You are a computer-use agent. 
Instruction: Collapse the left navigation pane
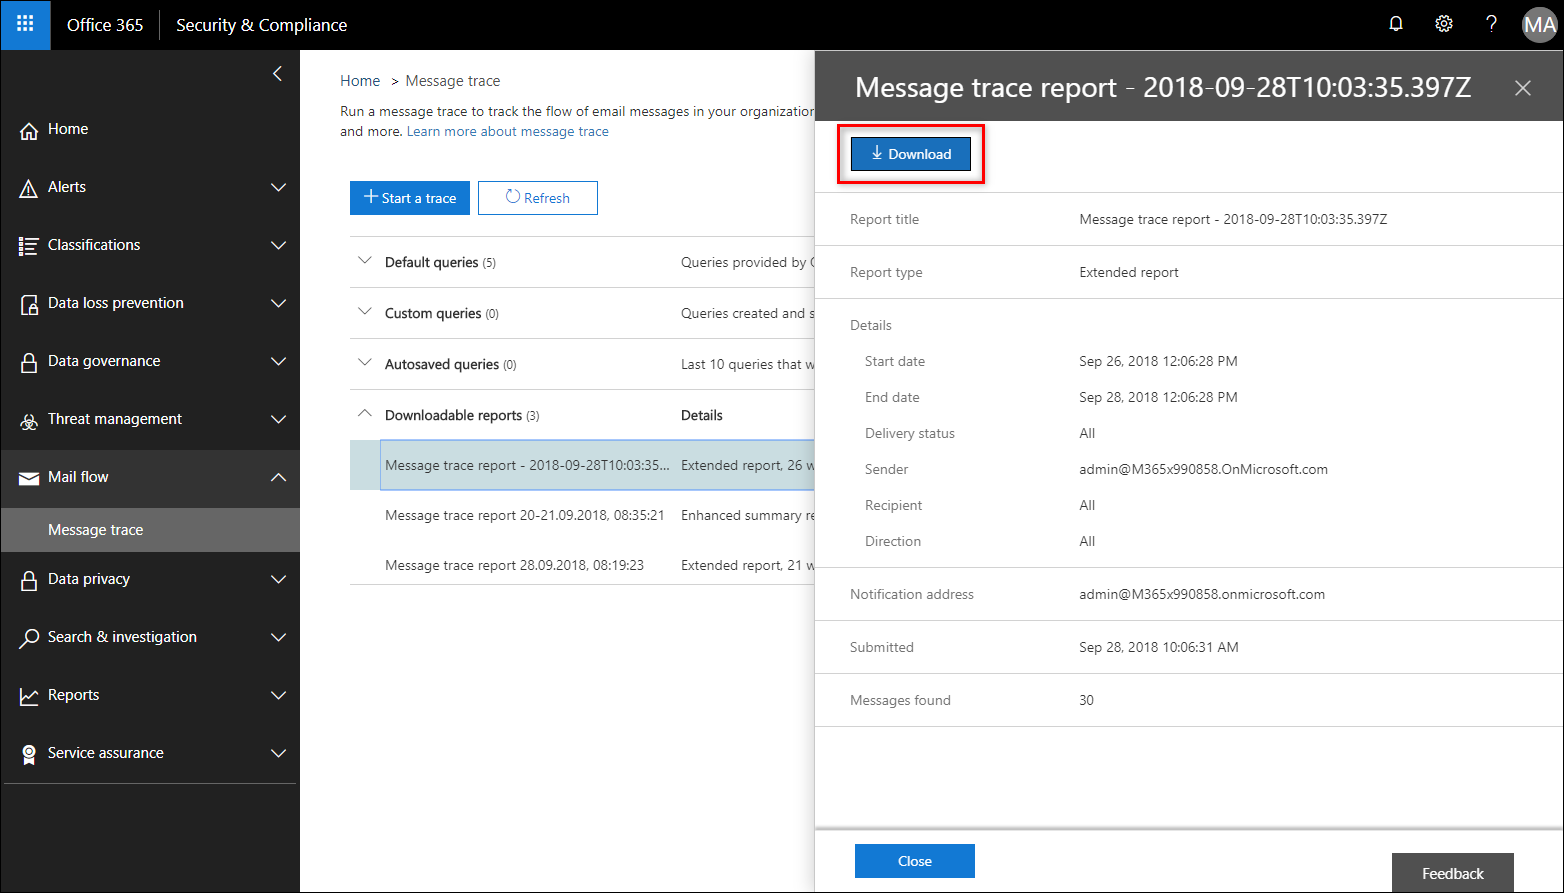(x=277, y=73)
